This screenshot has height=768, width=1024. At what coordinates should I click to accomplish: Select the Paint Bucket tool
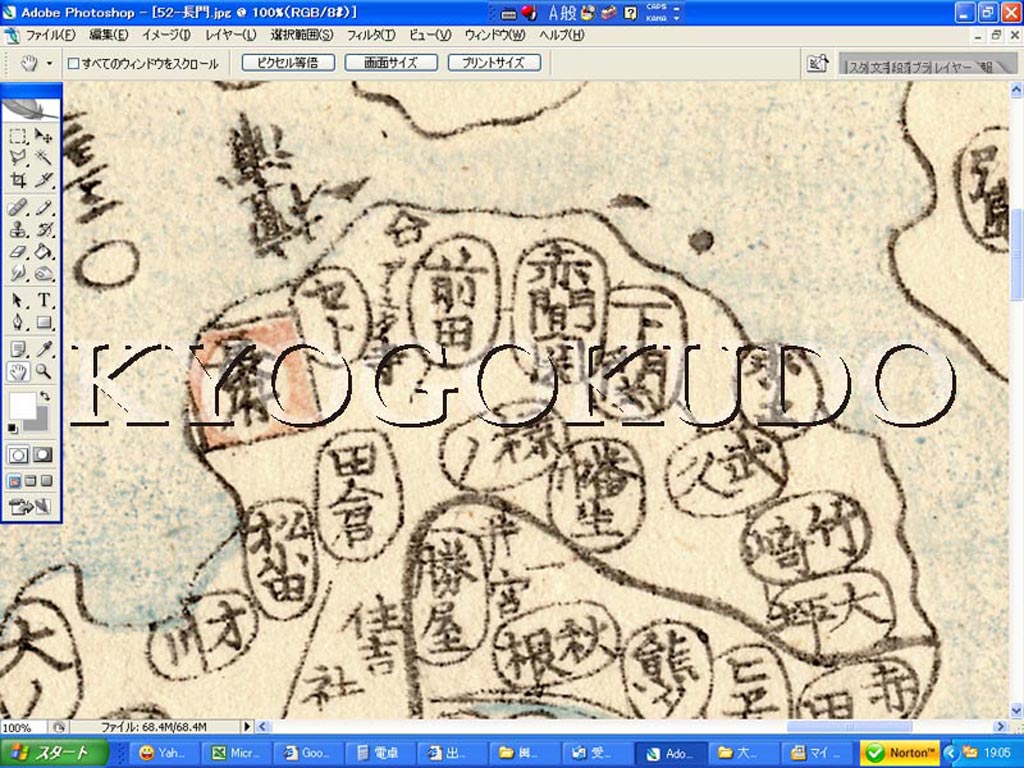(x=43, y=251)
